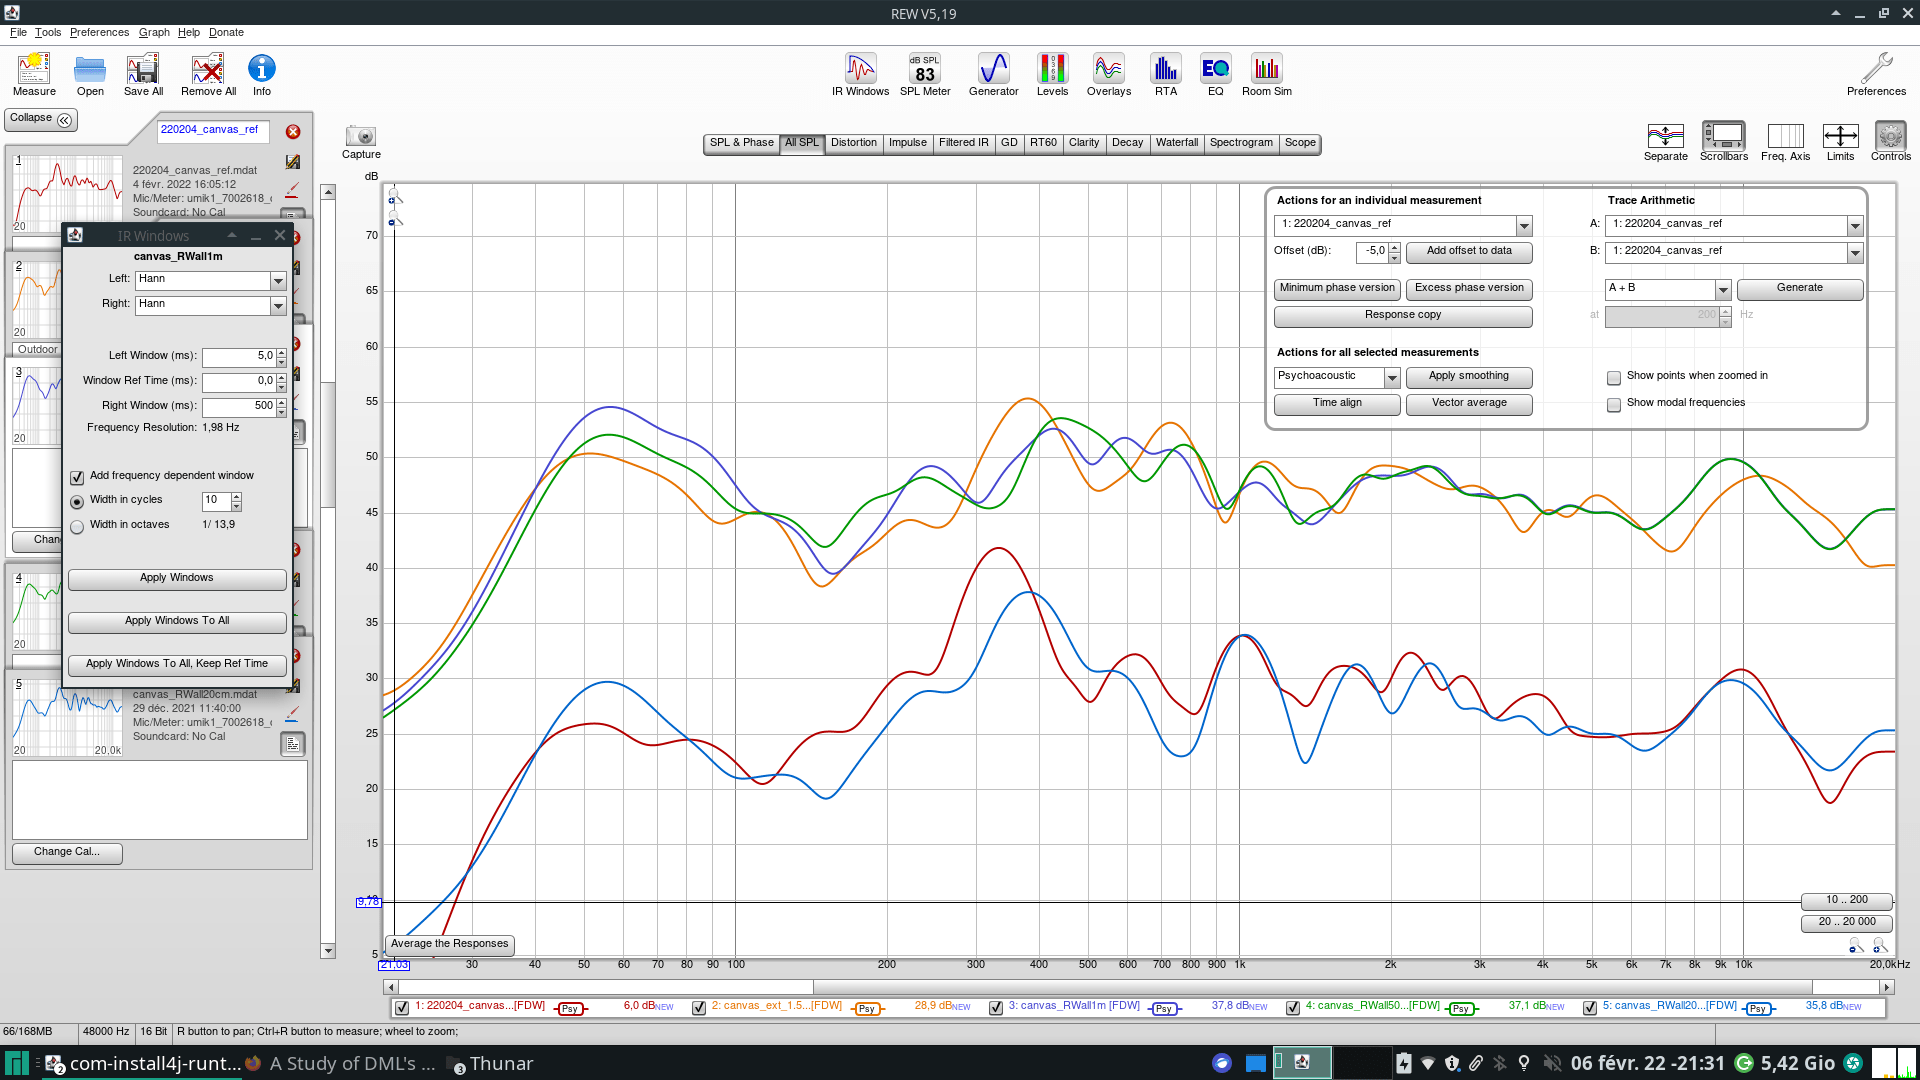
Task: Open the SPL Meter
Action: tap(925, 74)
